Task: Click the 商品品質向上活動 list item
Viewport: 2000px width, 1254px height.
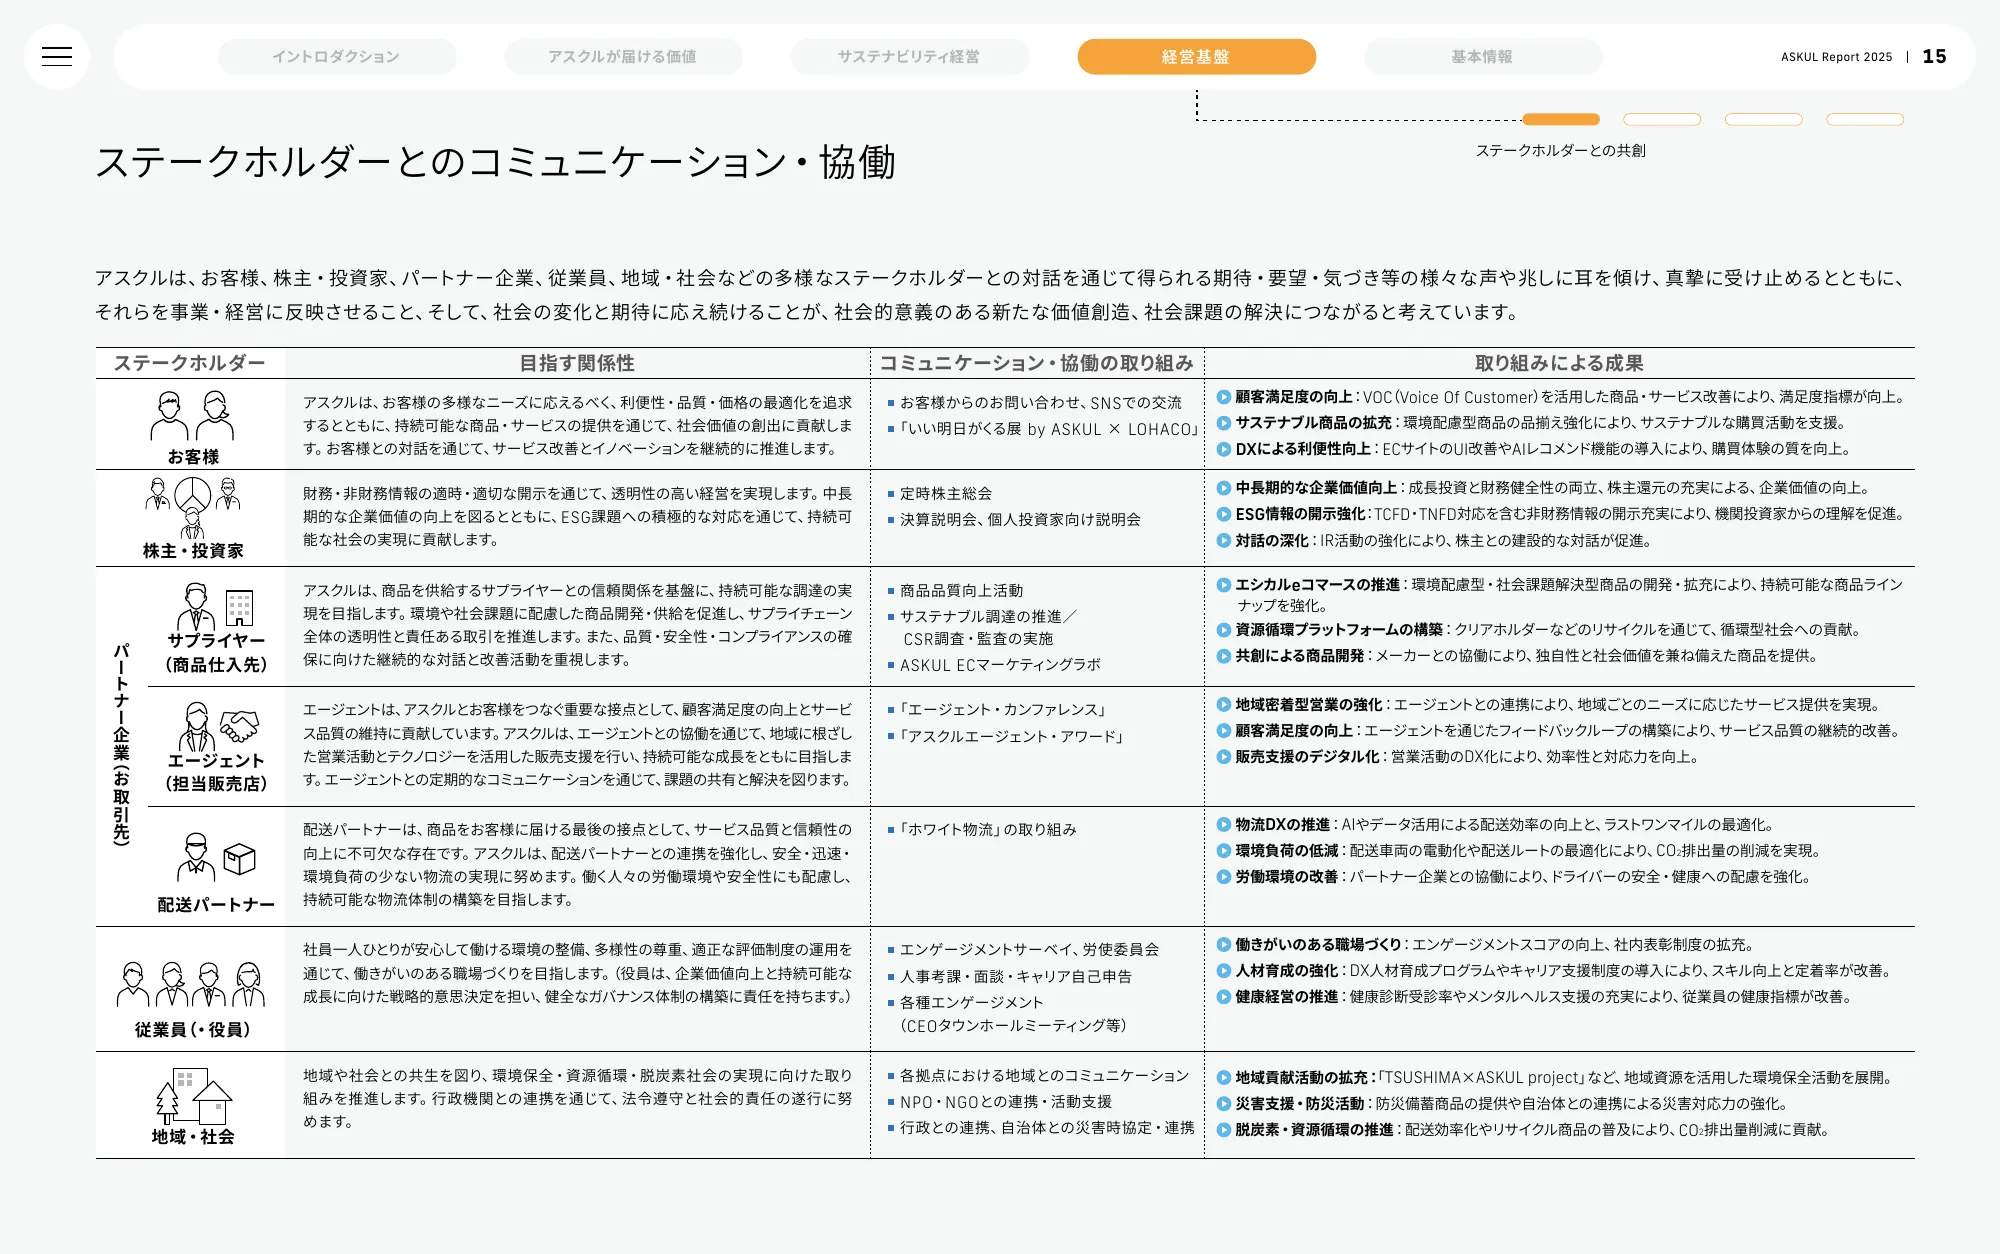Action: pos(961,591)
